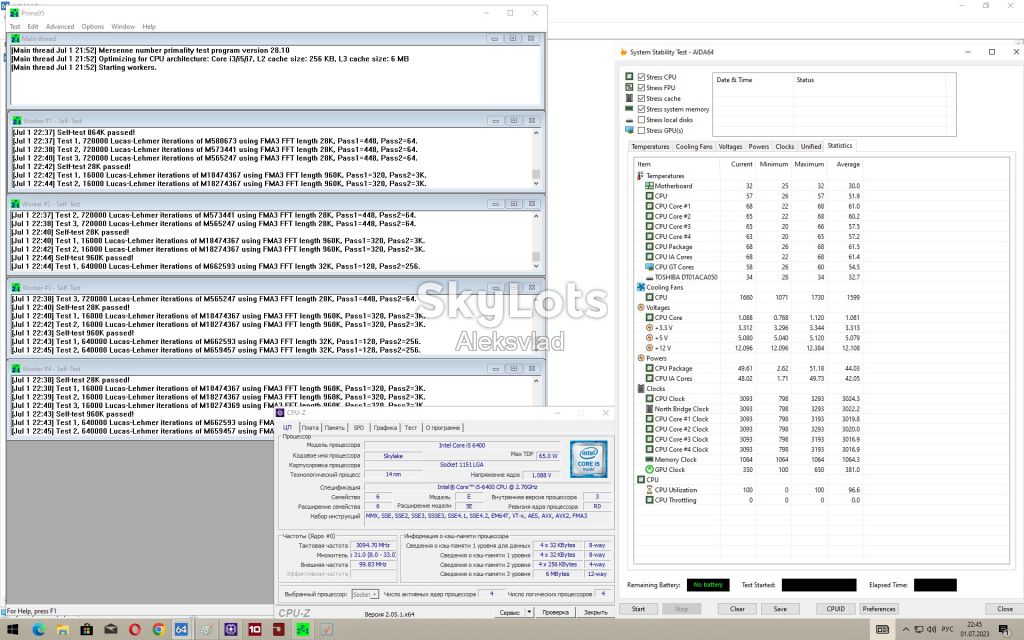Open the Память tab in CPU-Z
1024x640 pixels.
pyautogui.click(x=334, y=428)
